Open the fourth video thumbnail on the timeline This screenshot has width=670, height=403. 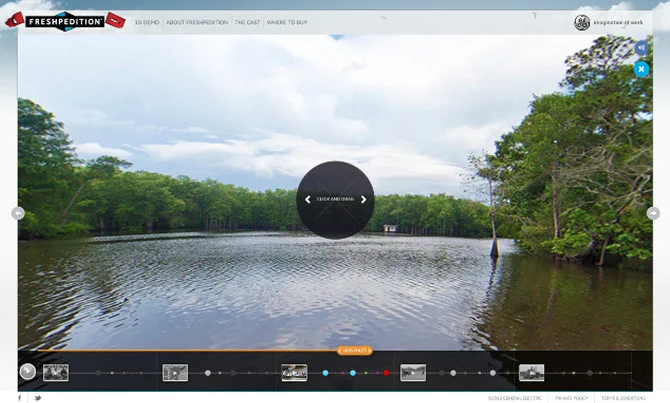413,373
